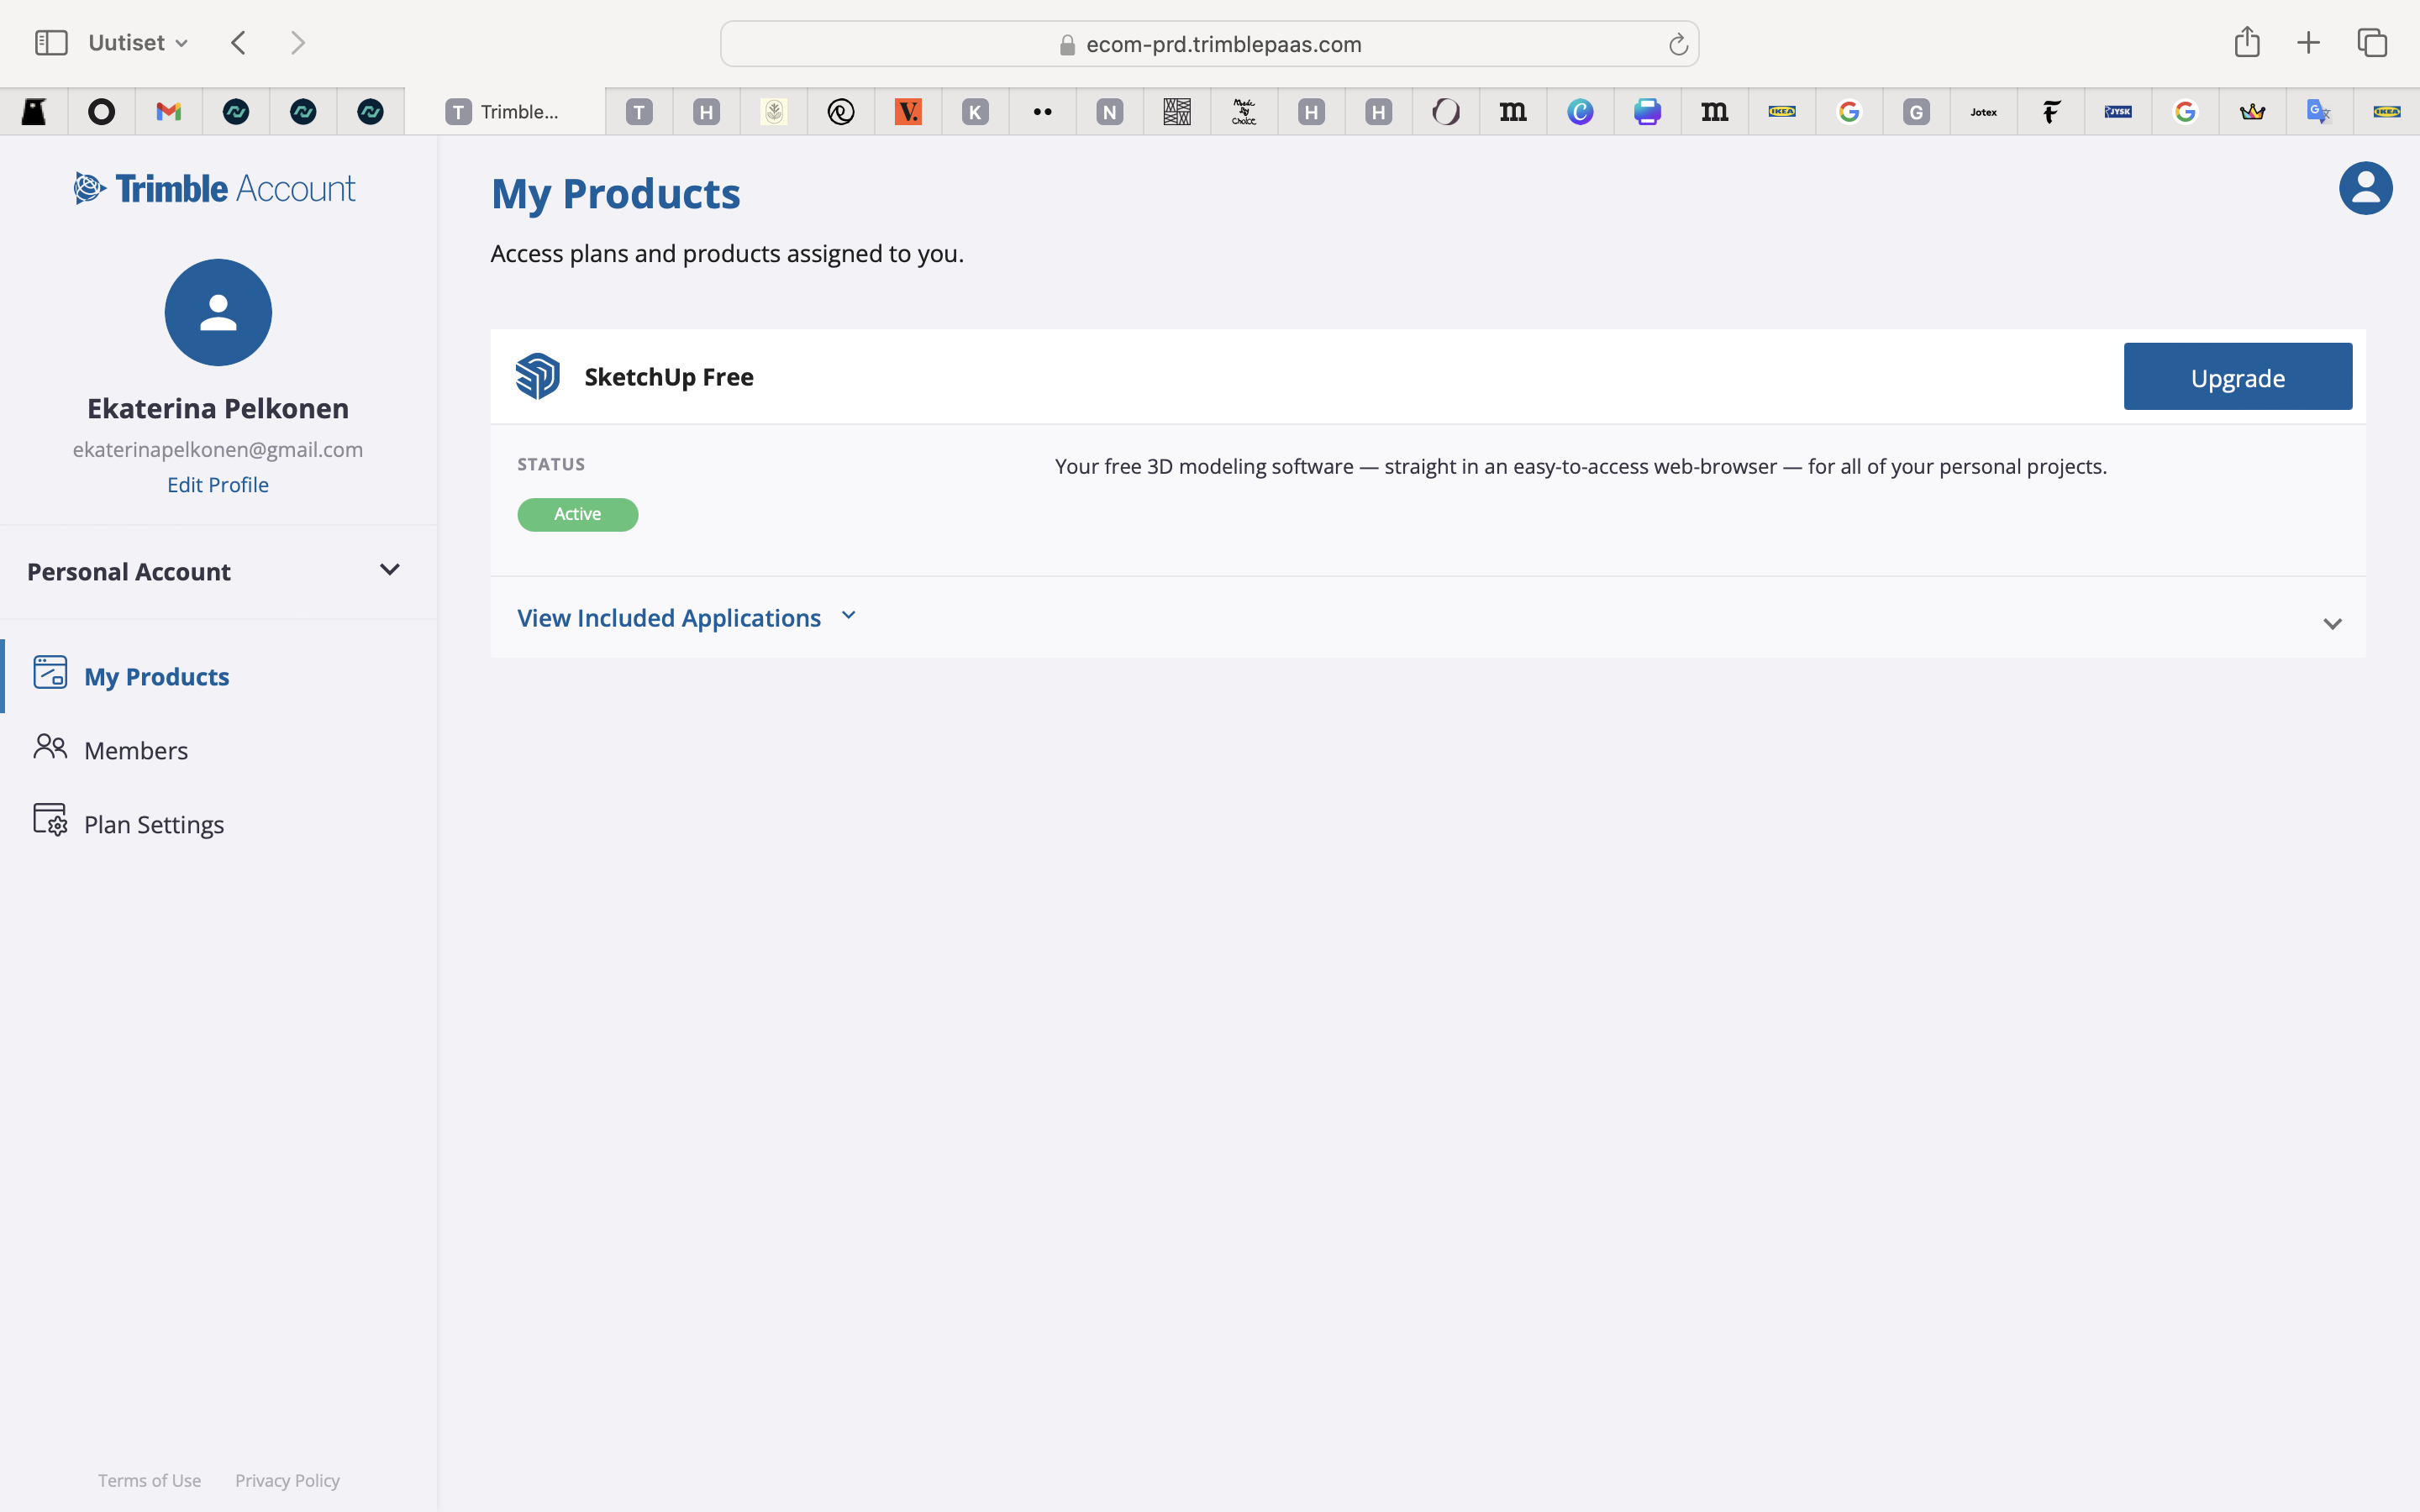Click the Trimble Account logo
2420x1512 pixels.
click(216, 189)
